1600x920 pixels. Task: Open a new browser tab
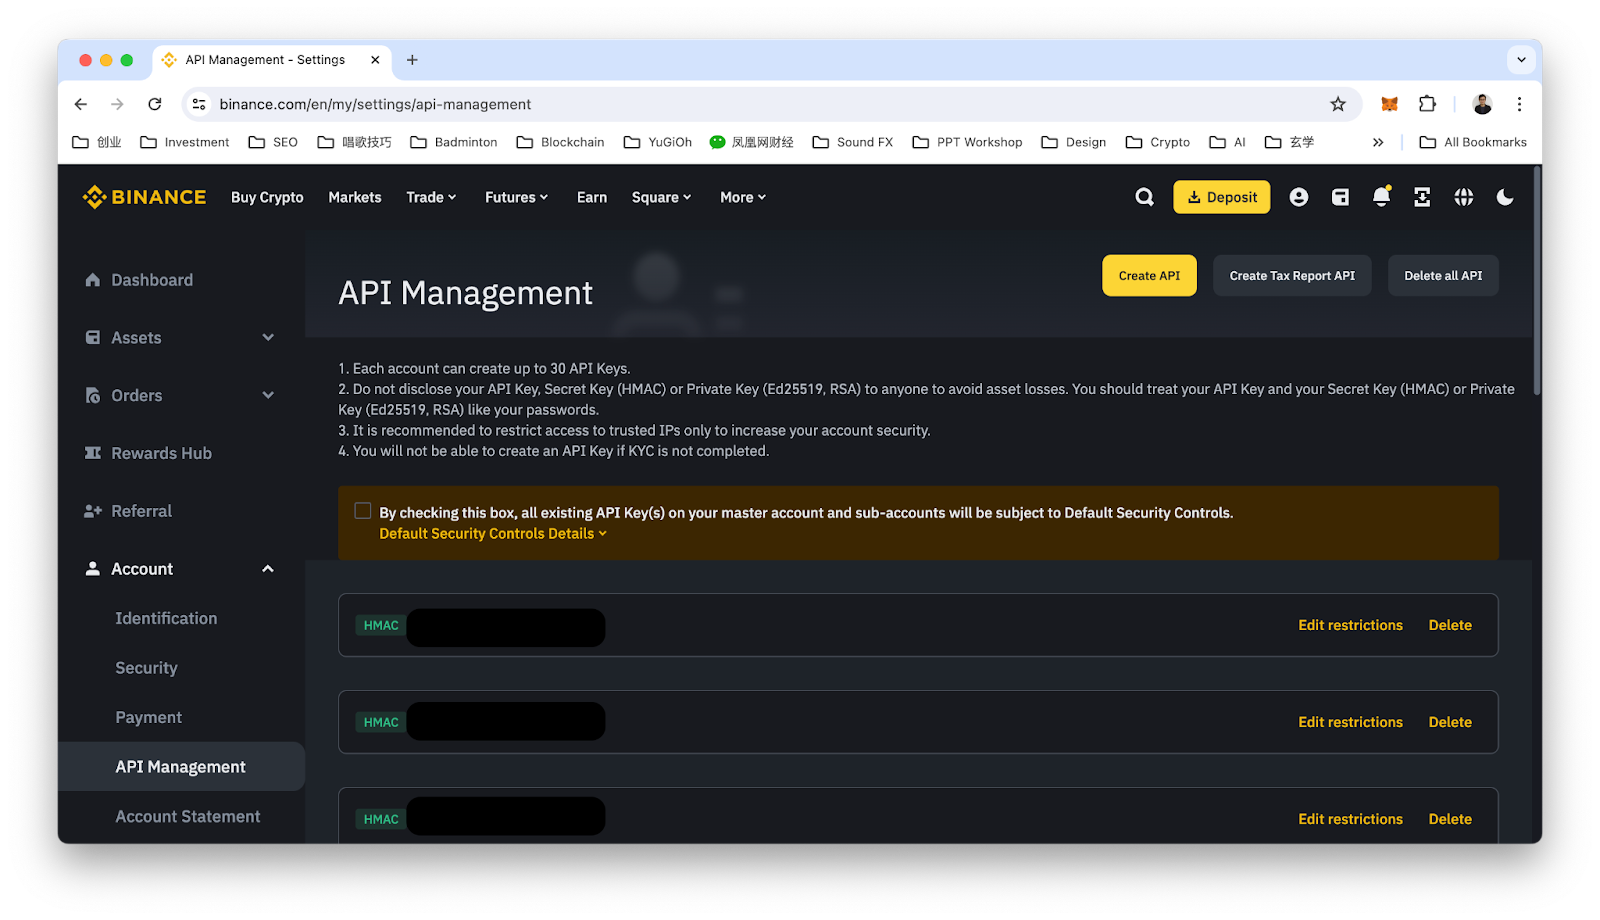412,60
